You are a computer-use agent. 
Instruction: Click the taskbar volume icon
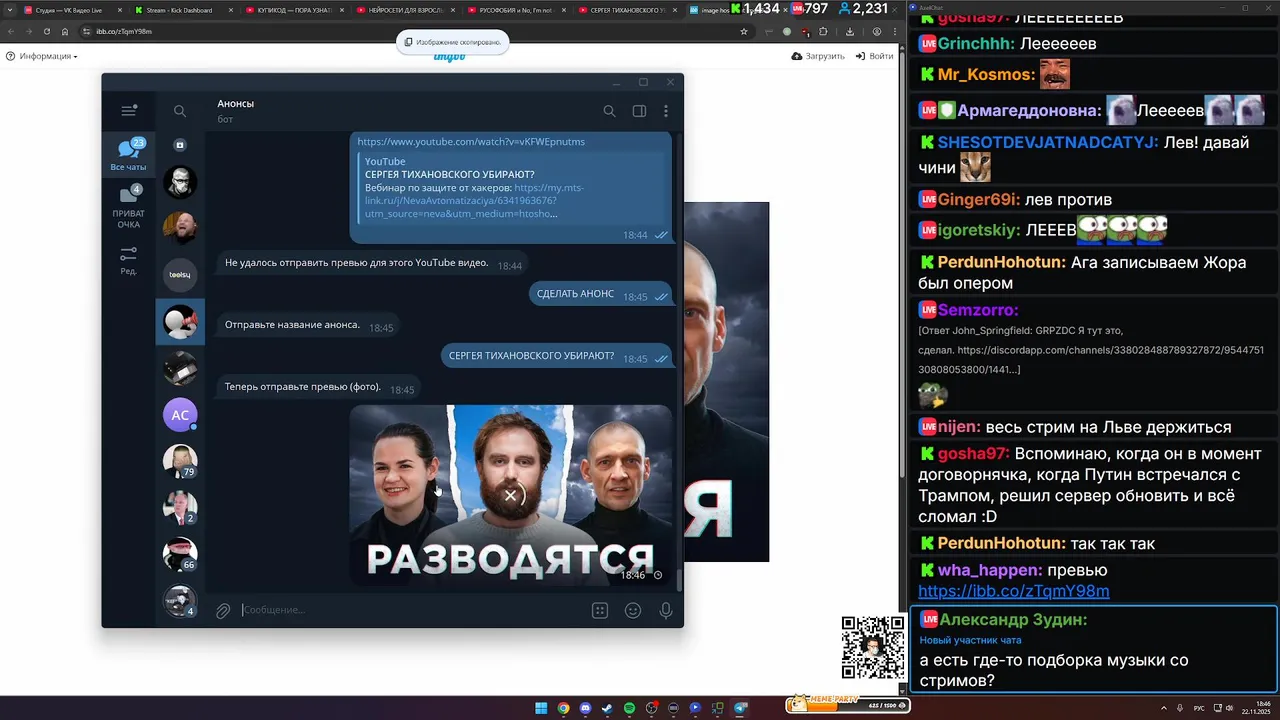pyautogui.click(x=1228, y=708)
